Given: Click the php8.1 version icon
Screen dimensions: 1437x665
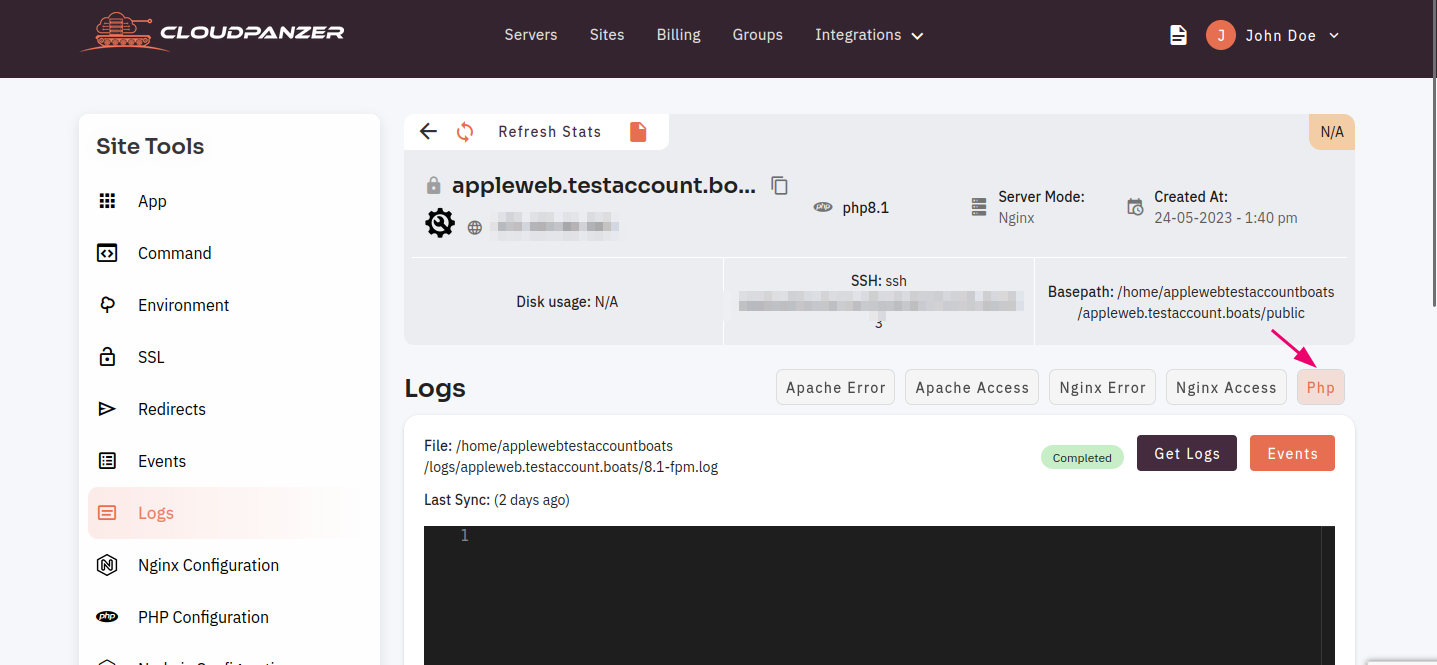Looking at the screenshot, I should pyautogui.click(x=823, y=207).
